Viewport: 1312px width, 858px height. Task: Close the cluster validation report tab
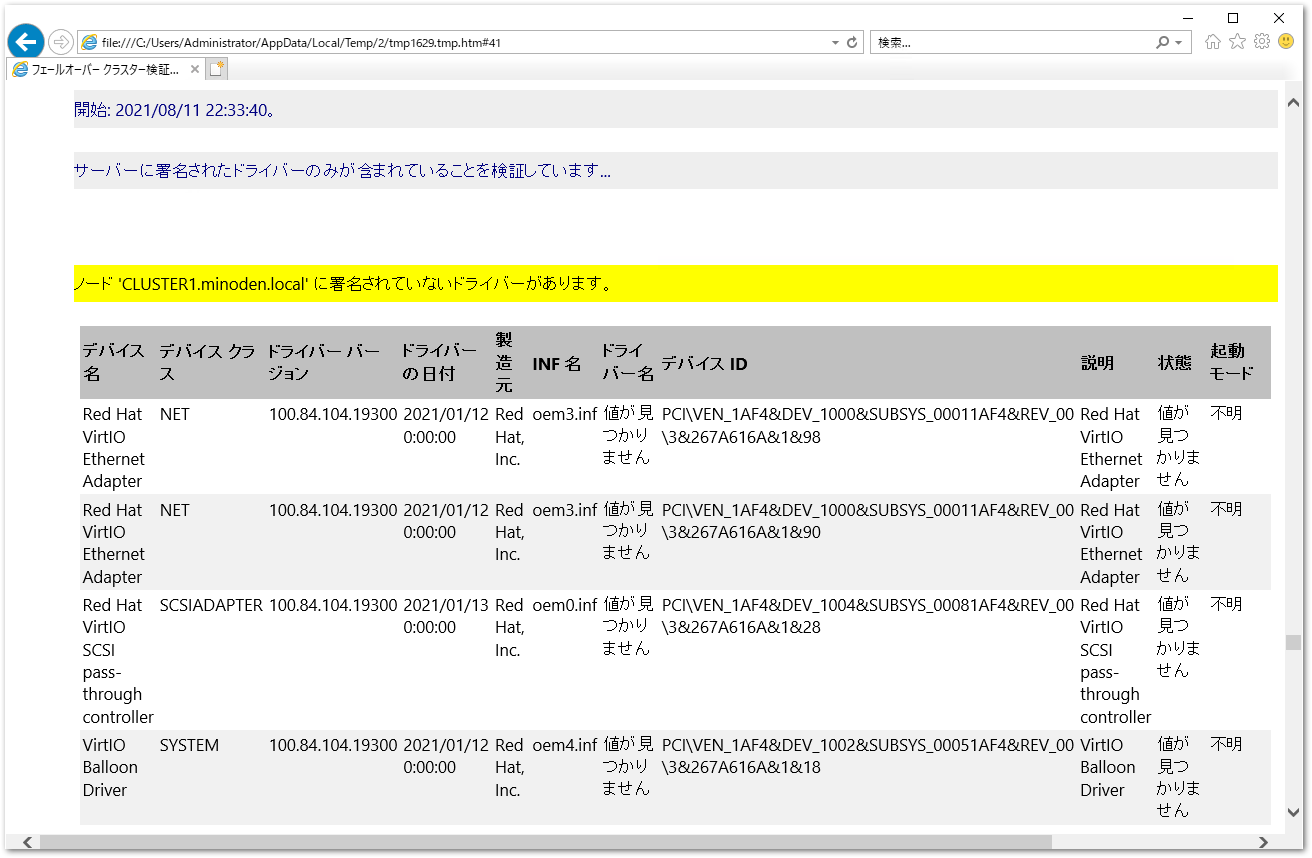coord(194,68)
